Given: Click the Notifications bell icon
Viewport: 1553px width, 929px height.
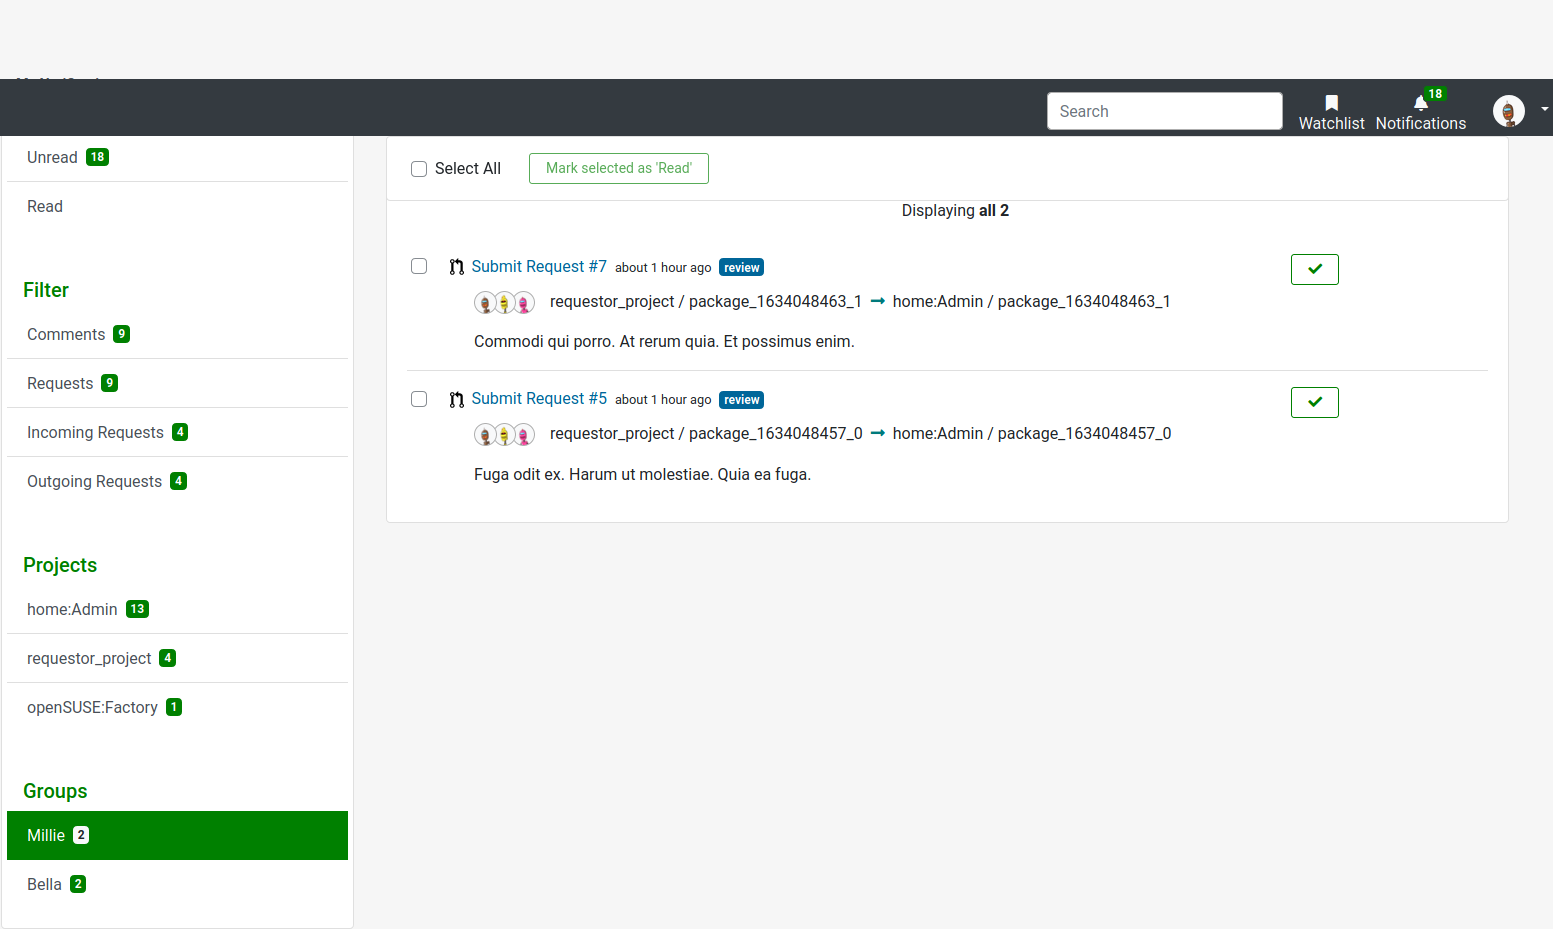Looking at the screenshot, I should tap(1420, 103).
